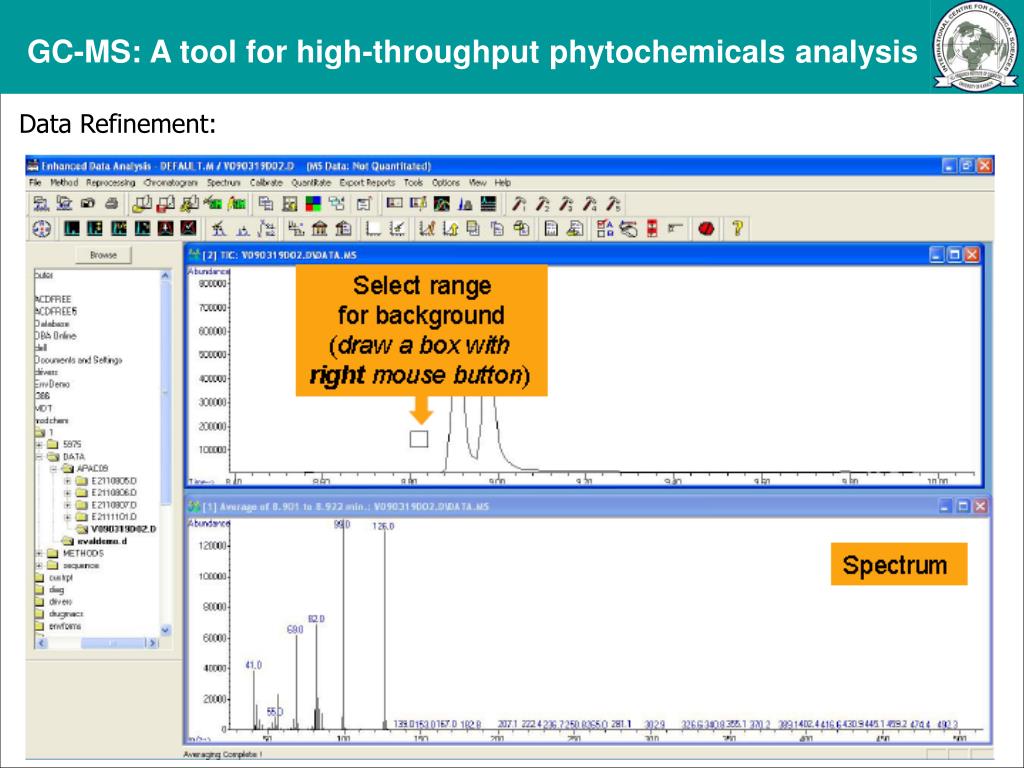Open the Quantitate menu
This screenshot has width=1024, height=768.
311,183
